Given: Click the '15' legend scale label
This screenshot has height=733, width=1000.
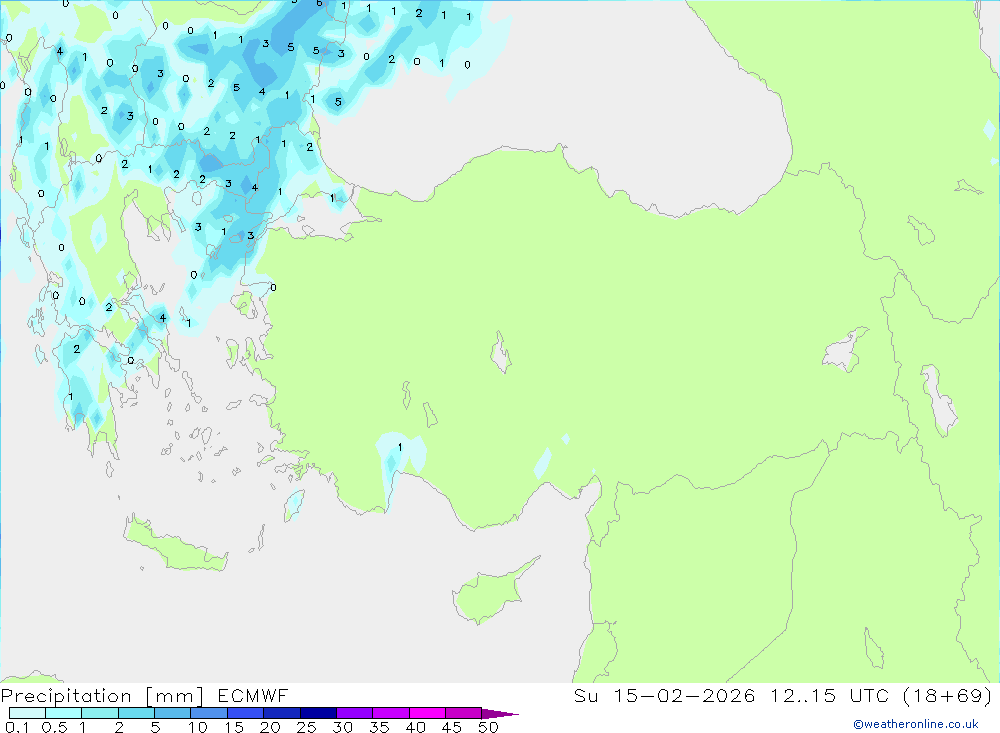Looking at the screenshot, I should click(x=234, y=727).
